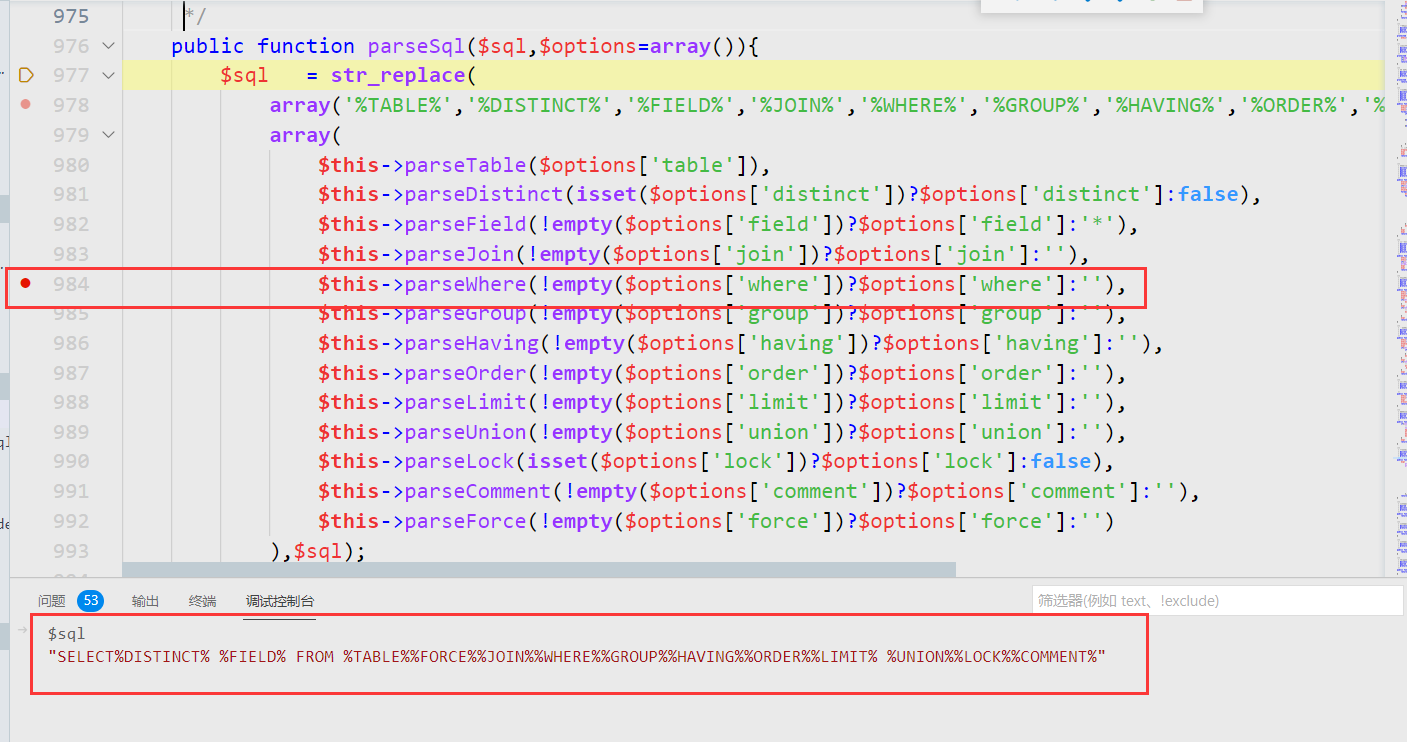Focus the 筛选器 filter input box

1217,601
